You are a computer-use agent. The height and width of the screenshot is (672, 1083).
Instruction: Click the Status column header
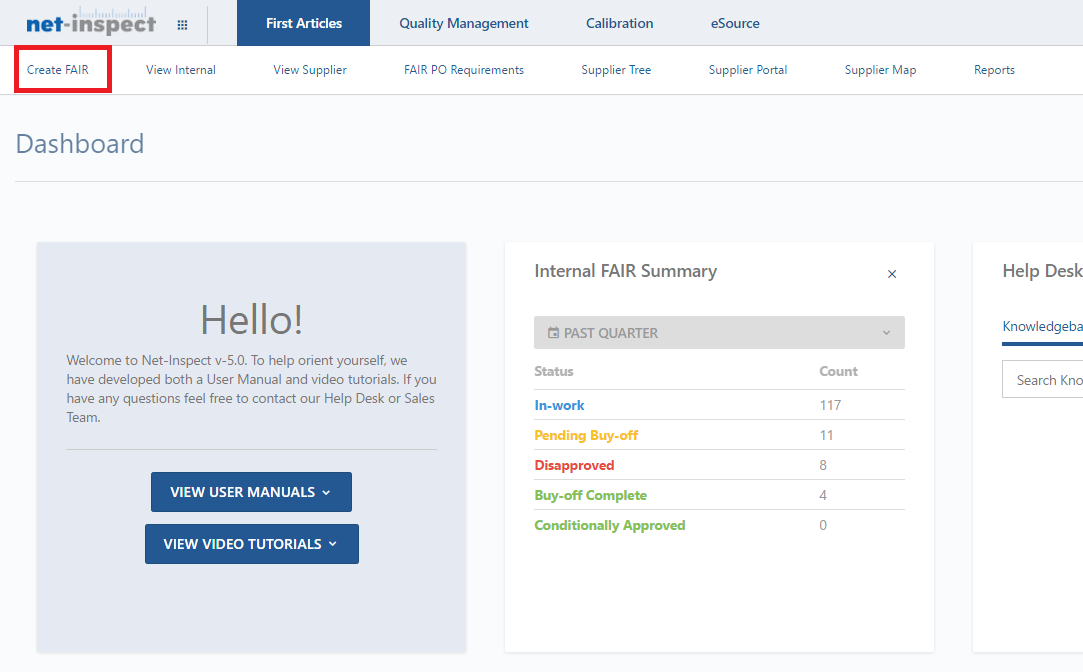[x=553, y=371]
